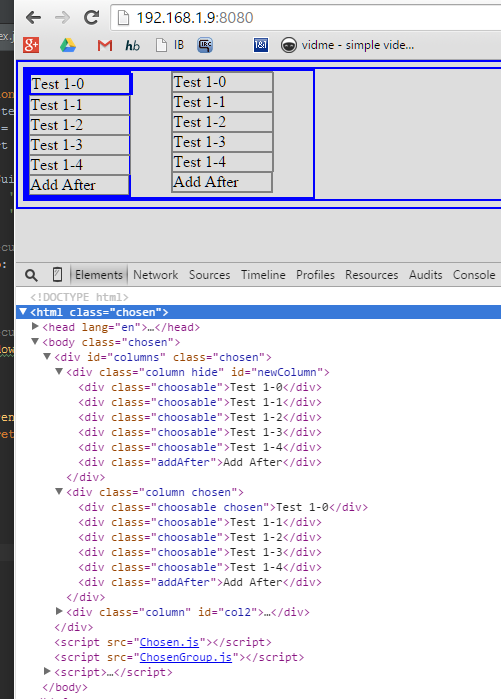Screen dimensions: 501x699
Task: Click Test 1-0 in second page column
Action: (x=222, y=82)
